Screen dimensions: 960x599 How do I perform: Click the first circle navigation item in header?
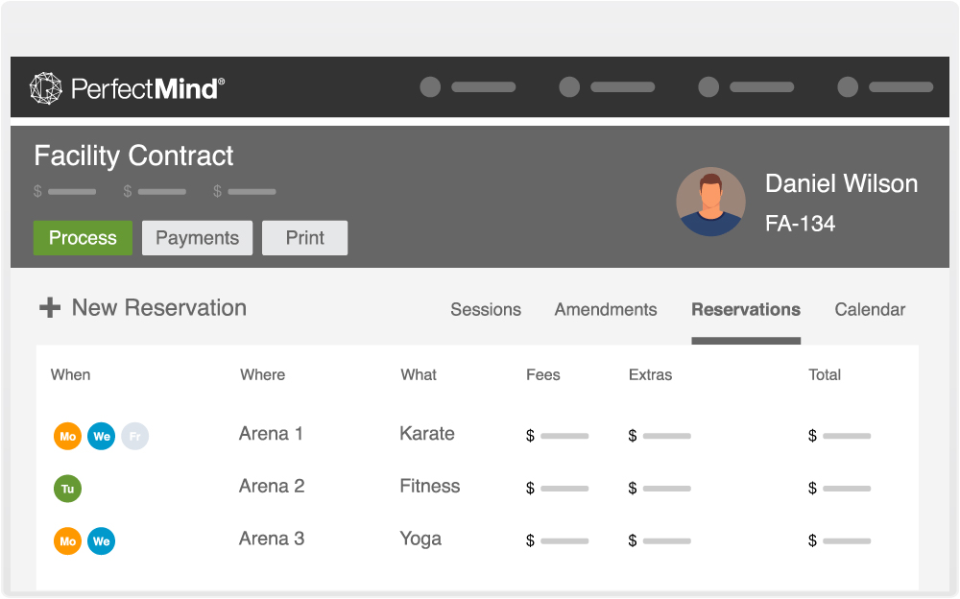[x=430, y=87]
